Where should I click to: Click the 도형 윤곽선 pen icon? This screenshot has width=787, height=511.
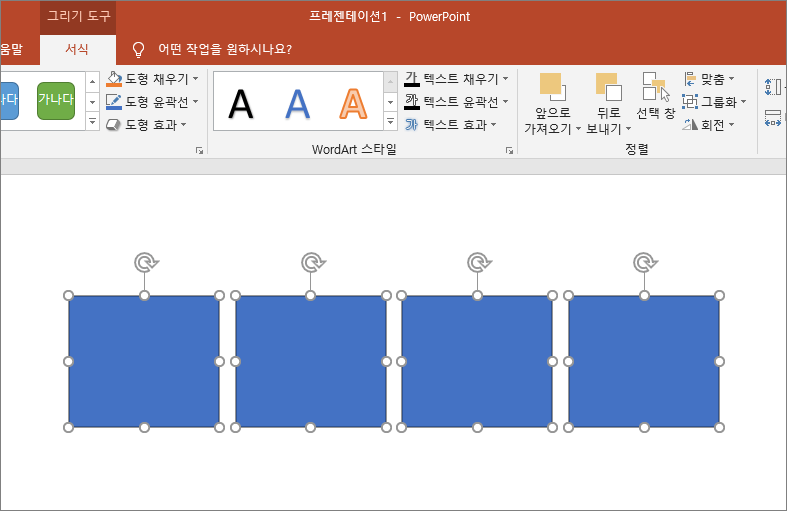click(114, 102)
